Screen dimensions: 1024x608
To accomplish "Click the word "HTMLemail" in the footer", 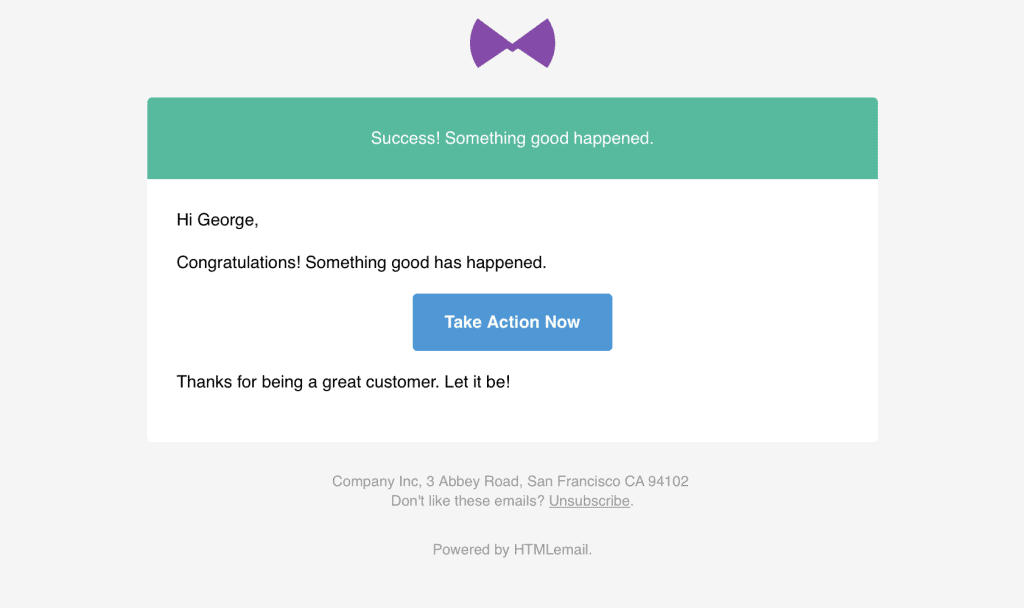I will tap(551, 550).
